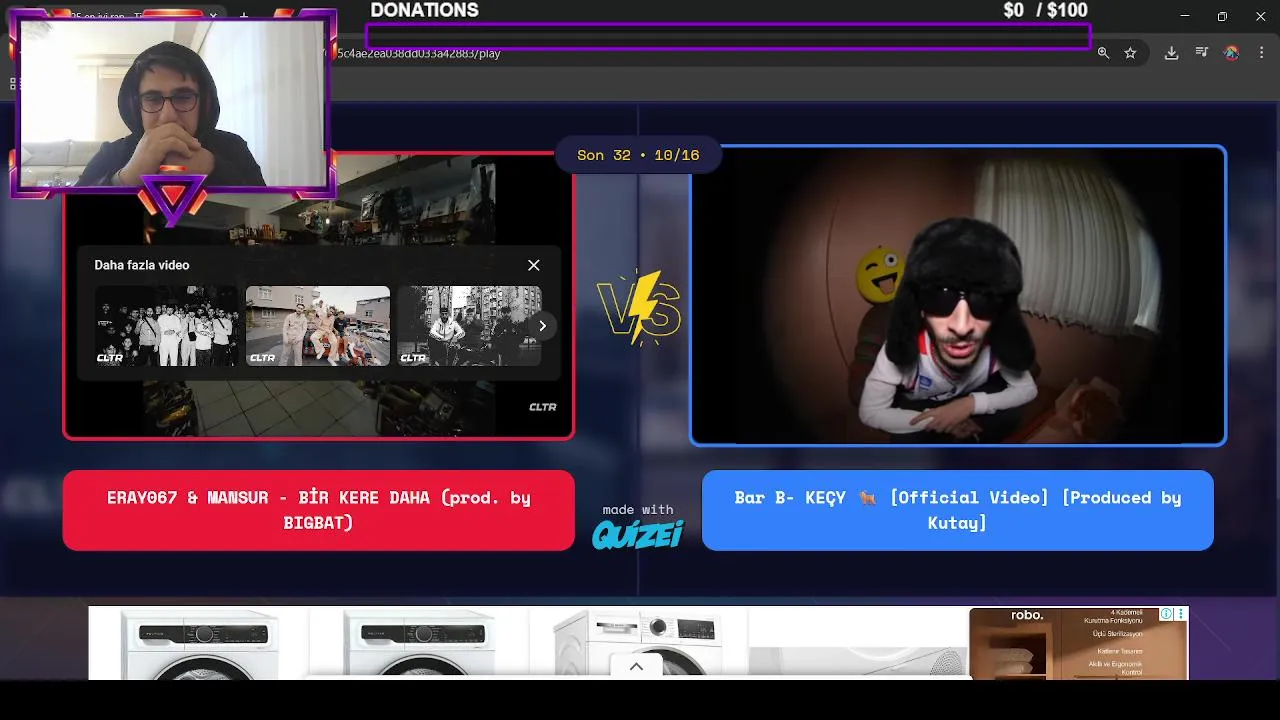Screen dimensions: 1280x720
Task: Play the Bar B- KEÇY video on right
Action: pos(958,295)
